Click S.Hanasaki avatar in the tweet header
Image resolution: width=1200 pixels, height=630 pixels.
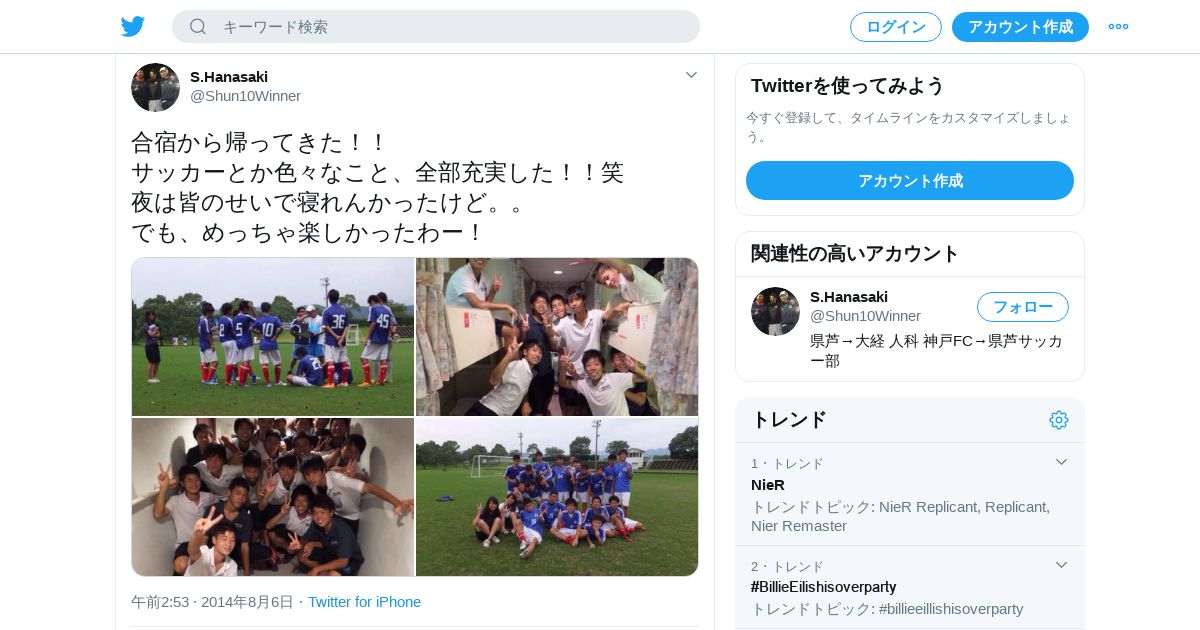pos(155,87)
